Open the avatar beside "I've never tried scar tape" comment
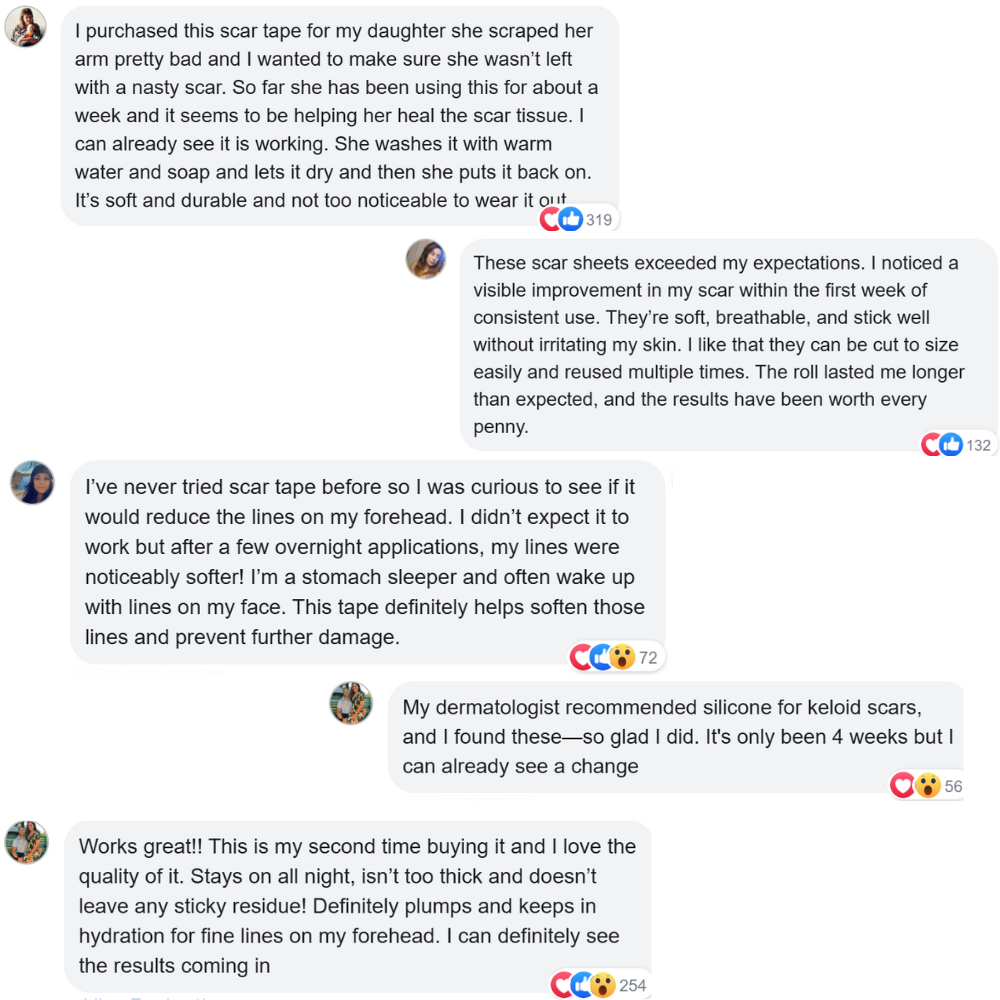This screenshot has width=1000, height=1000. pos(32,482)
